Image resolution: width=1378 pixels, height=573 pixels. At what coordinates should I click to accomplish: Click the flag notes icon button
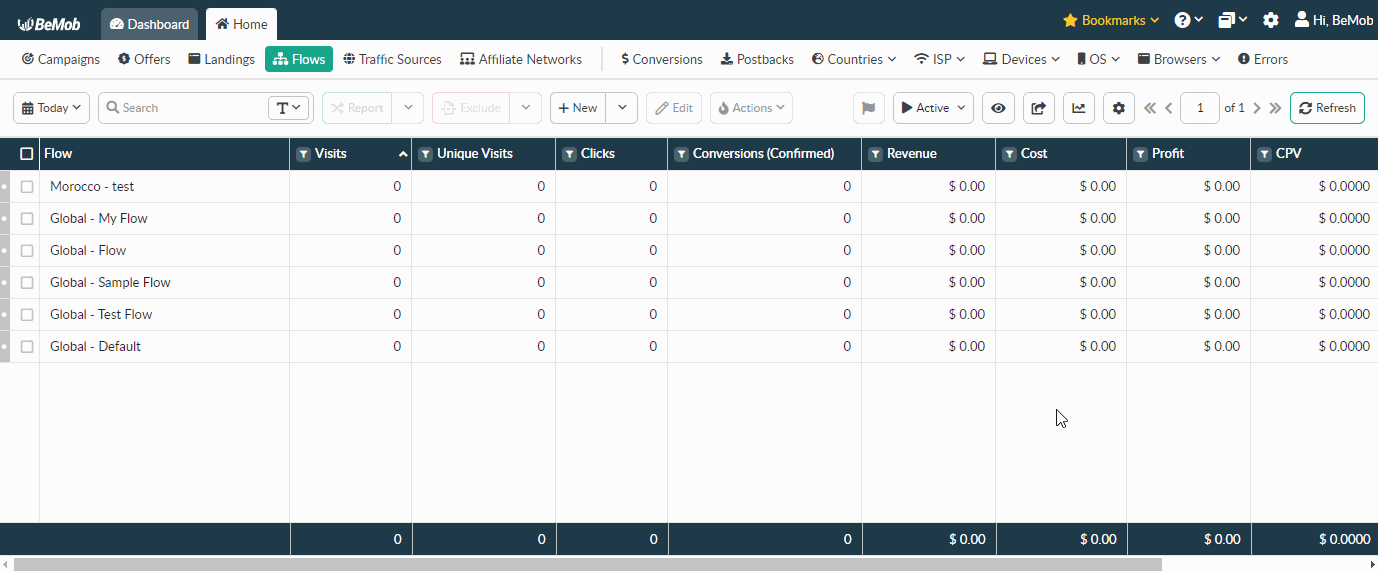click(x=869, y=108)
